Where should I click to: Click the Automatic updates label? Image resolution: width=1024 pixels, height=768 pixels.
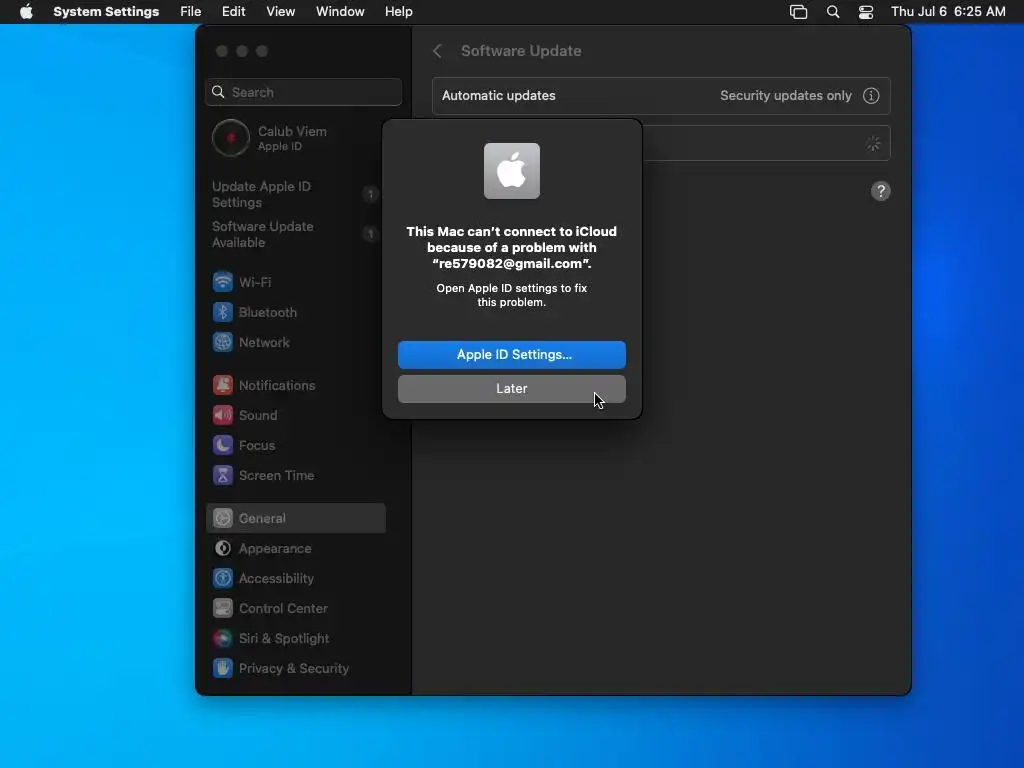point(498,95)
